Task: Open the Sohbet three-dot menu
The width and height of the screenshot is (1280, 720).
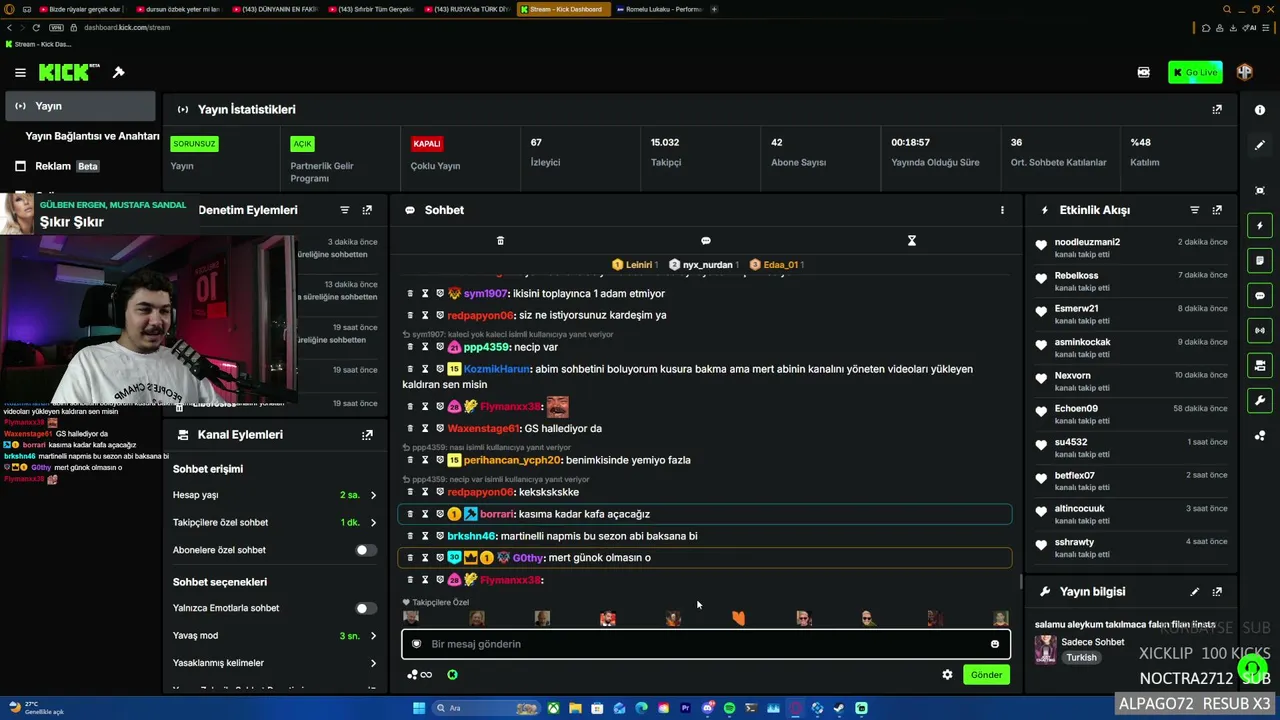Action: [x=1002, y=210]
